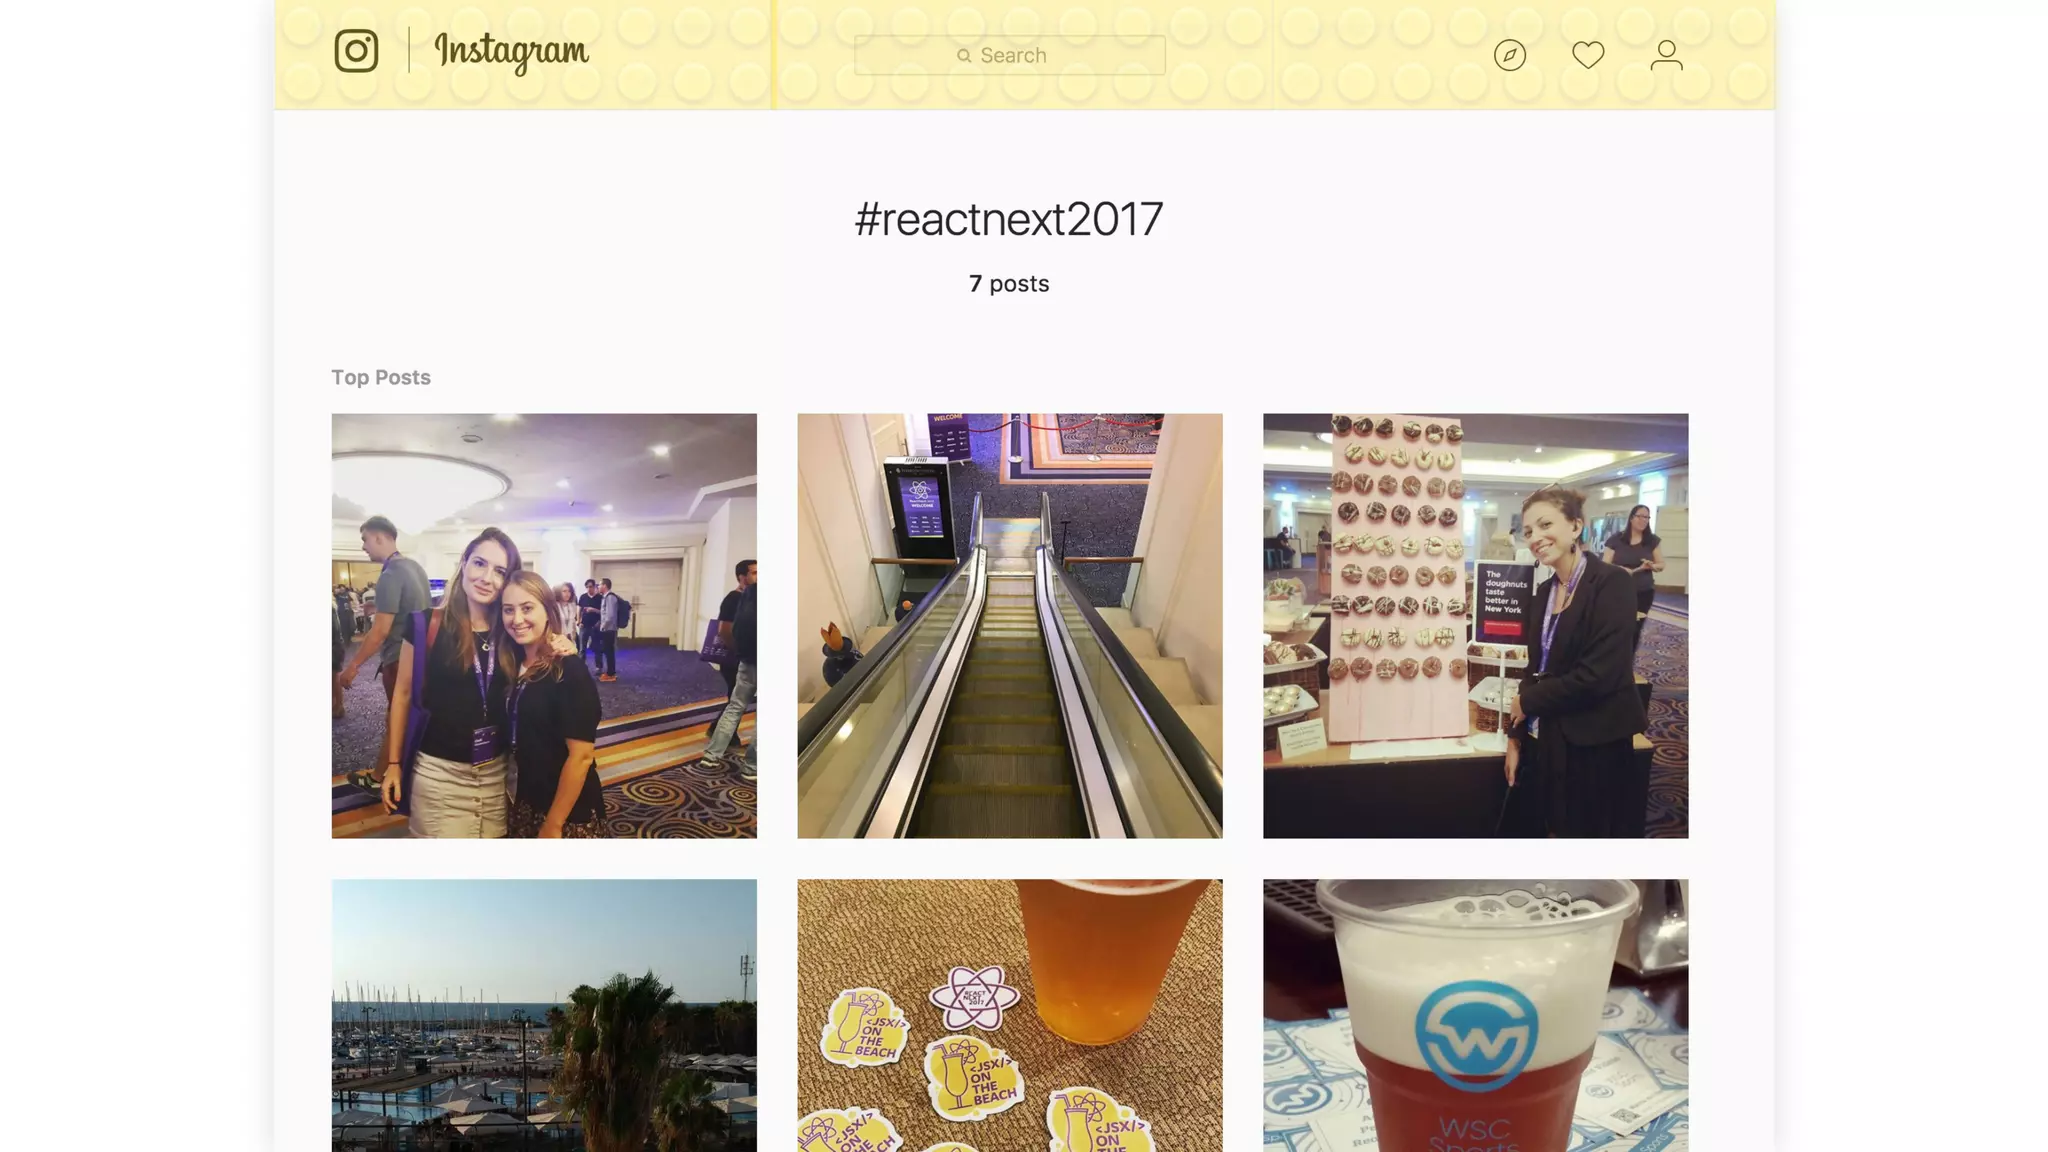The image size is (2048, 1152).
Task: Click the #reactnext2017 hashtag heading
Action: 1009,219
